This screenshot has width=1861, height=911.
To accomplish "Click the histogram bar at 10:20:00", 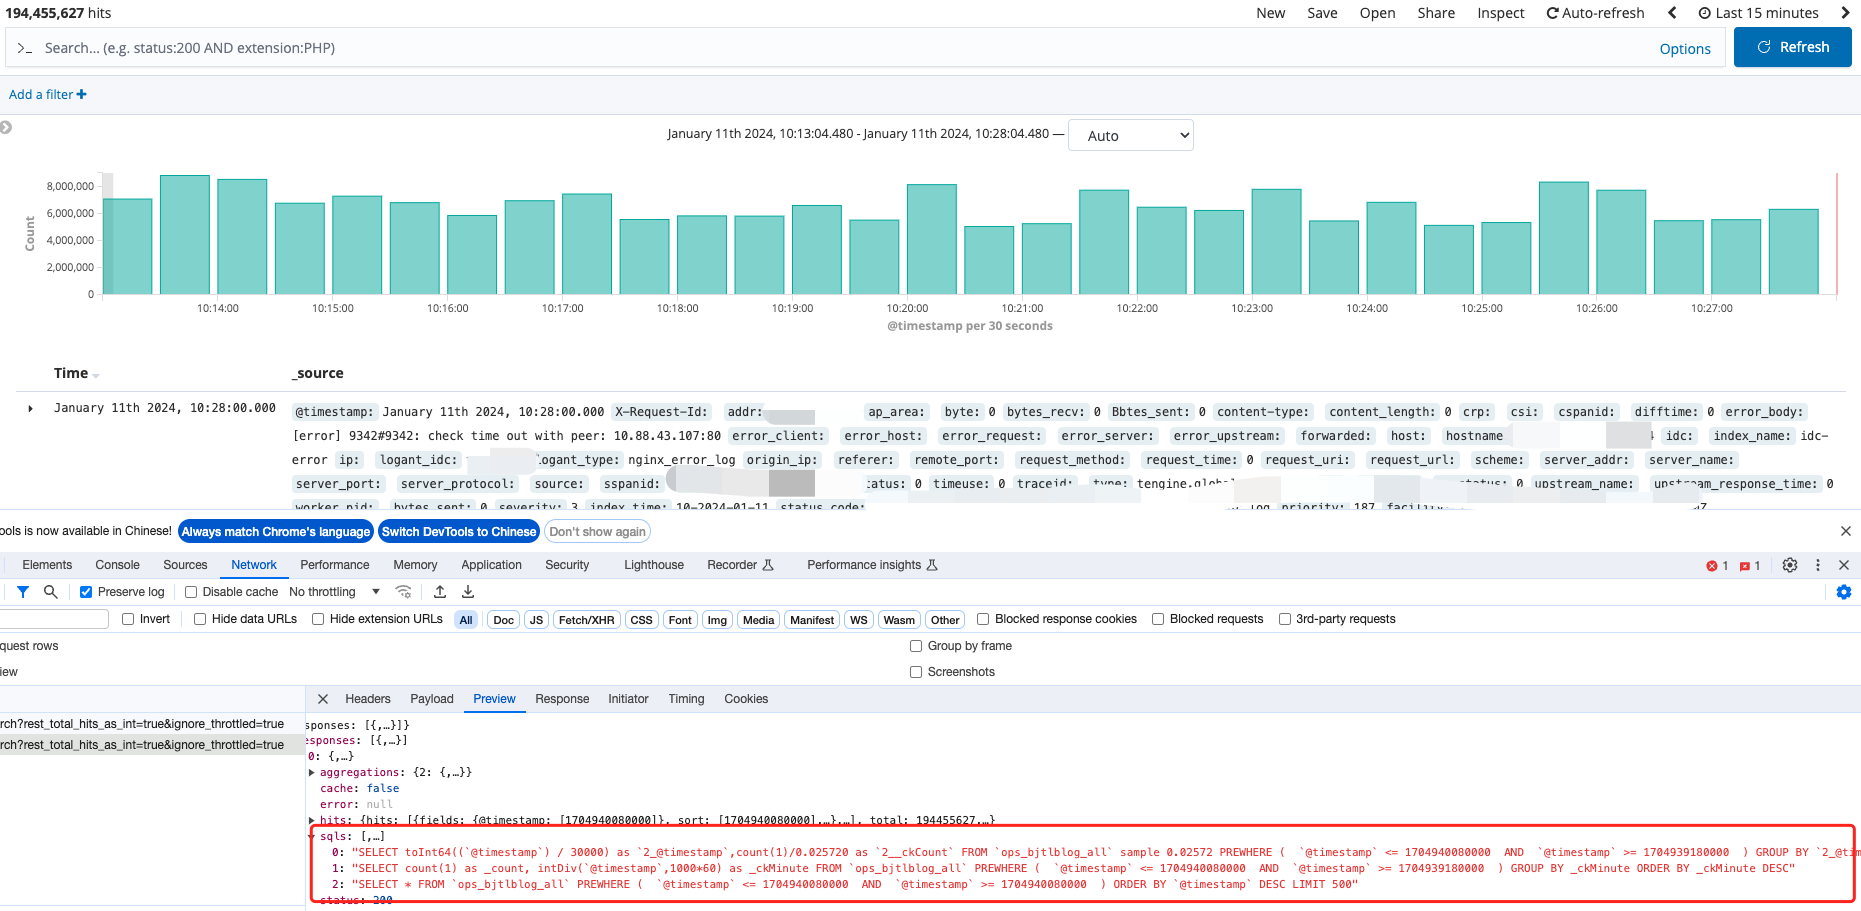I will (x=932, y=239).
